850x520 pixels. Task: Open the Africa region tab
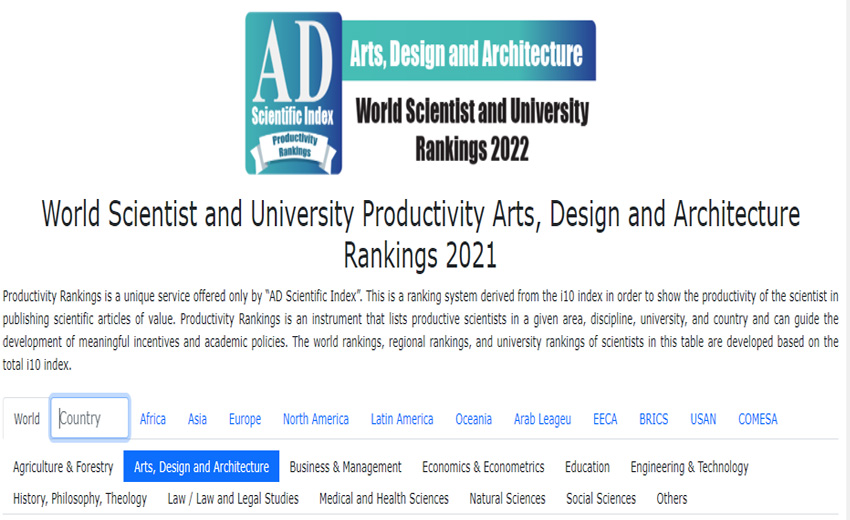pos(153,419)
